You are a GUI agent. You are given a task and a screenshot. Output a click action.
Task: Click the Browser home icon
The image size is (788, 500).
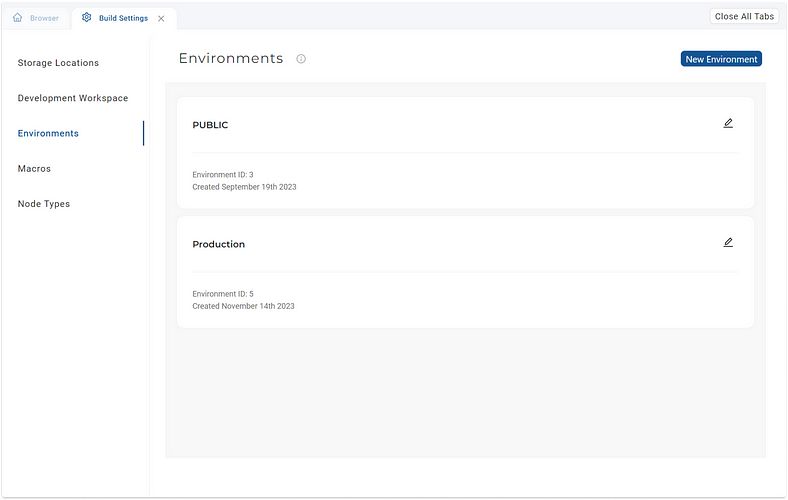[18, 18]
